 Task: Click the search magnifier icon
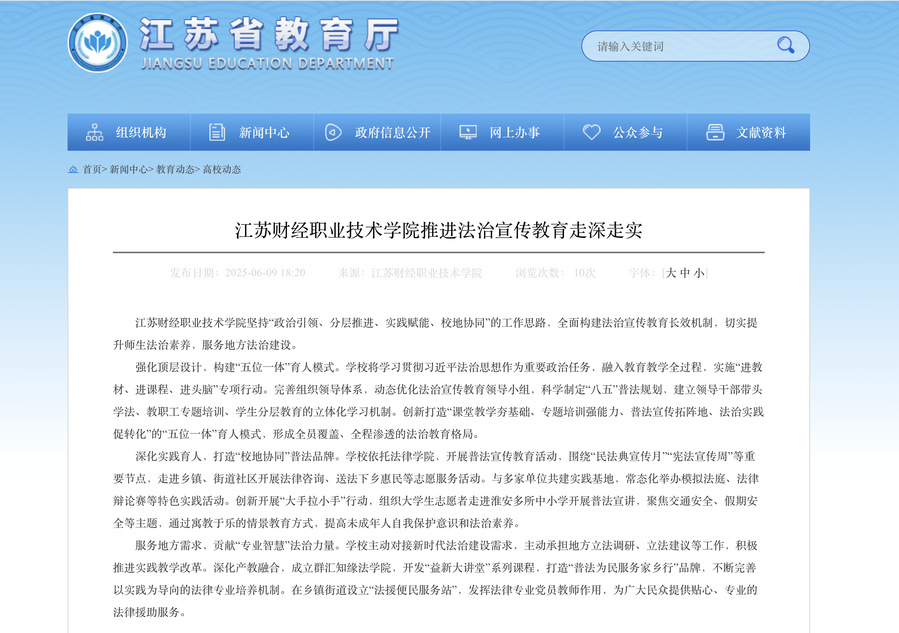click(785, 45)
